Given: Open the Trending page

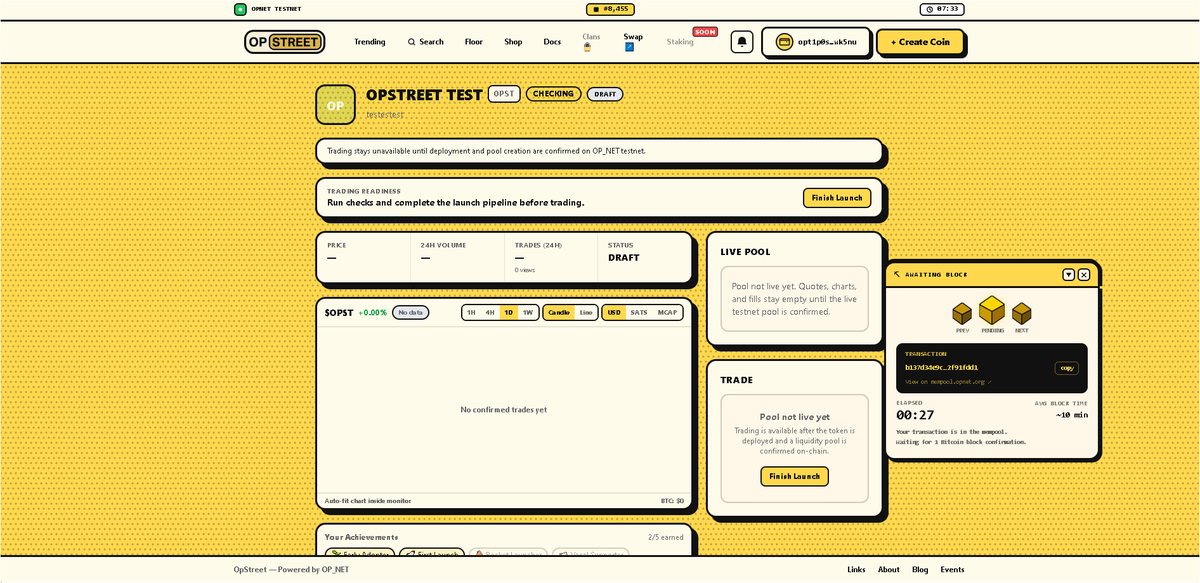Looking at the screenshot, I should (369, 42).
